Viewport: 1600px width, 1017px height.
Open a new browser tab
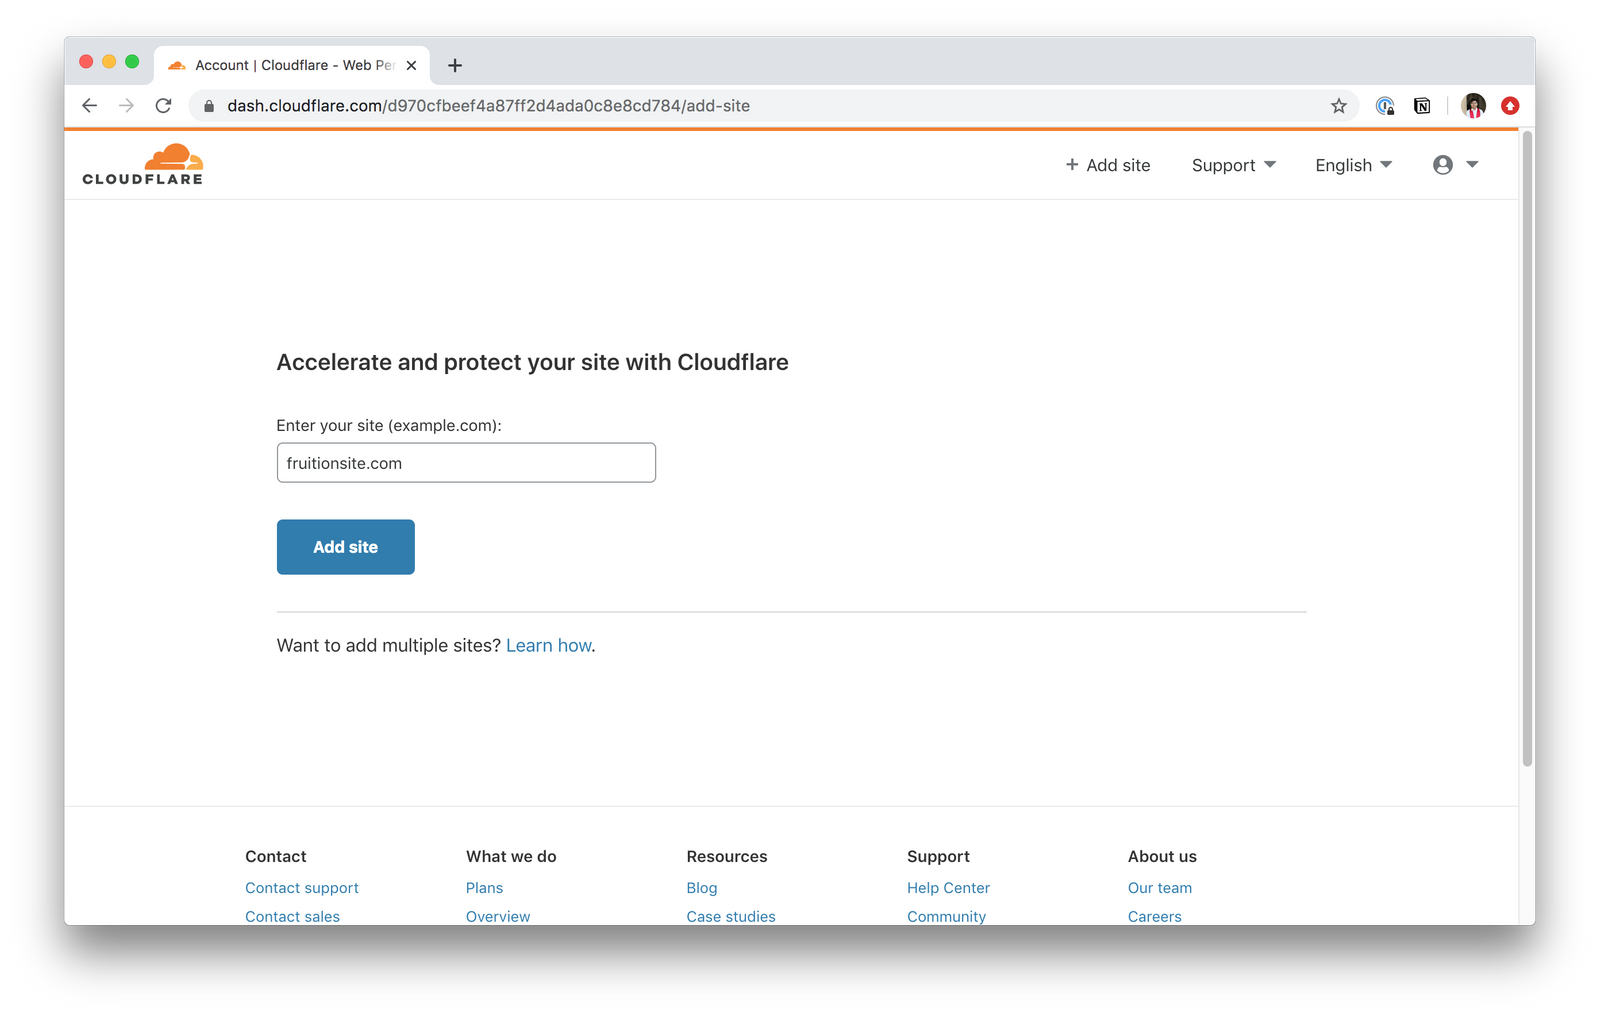point(455,66)
